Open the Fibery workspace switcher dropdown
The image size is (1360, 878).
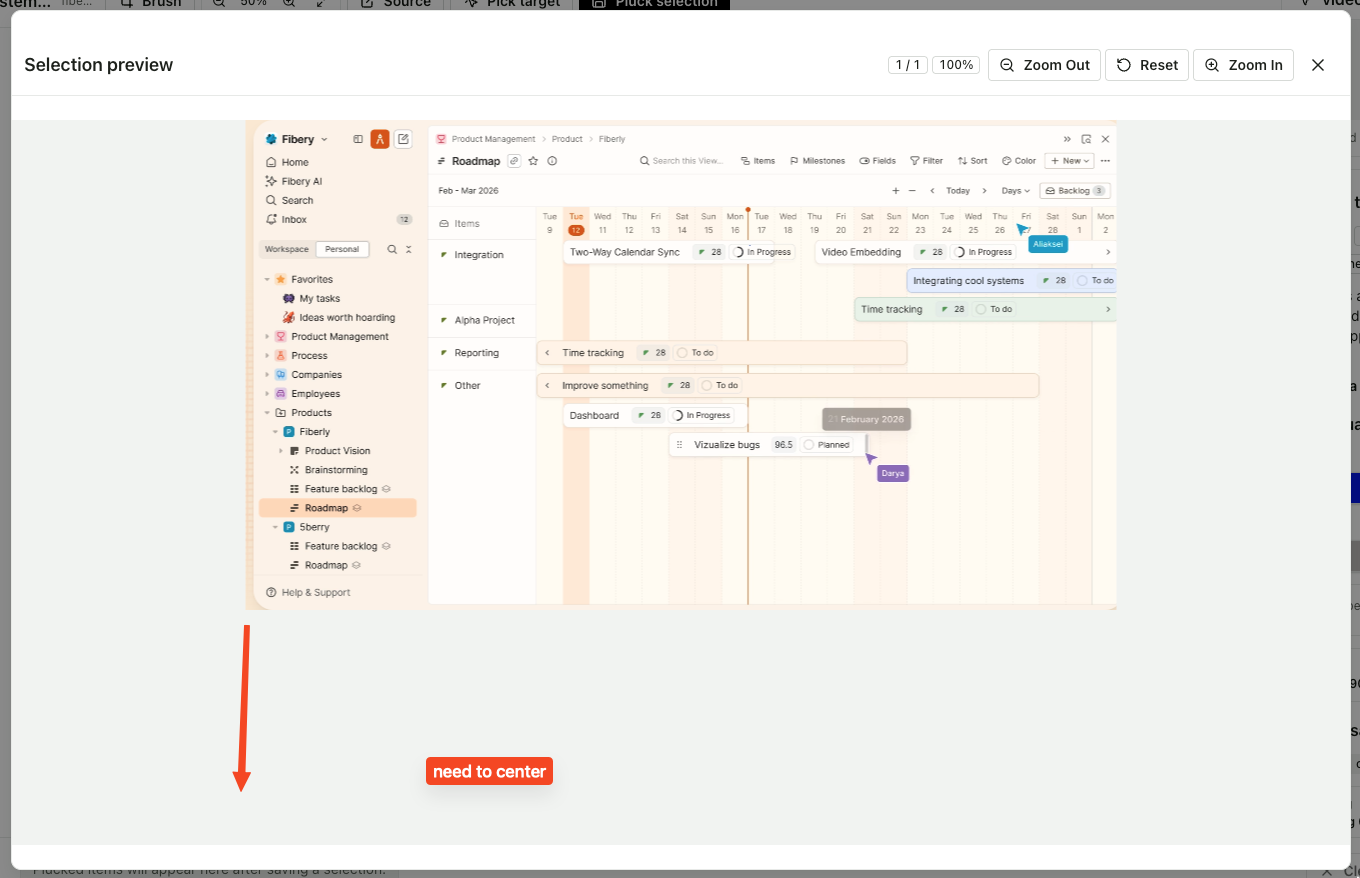pos(297,139)
